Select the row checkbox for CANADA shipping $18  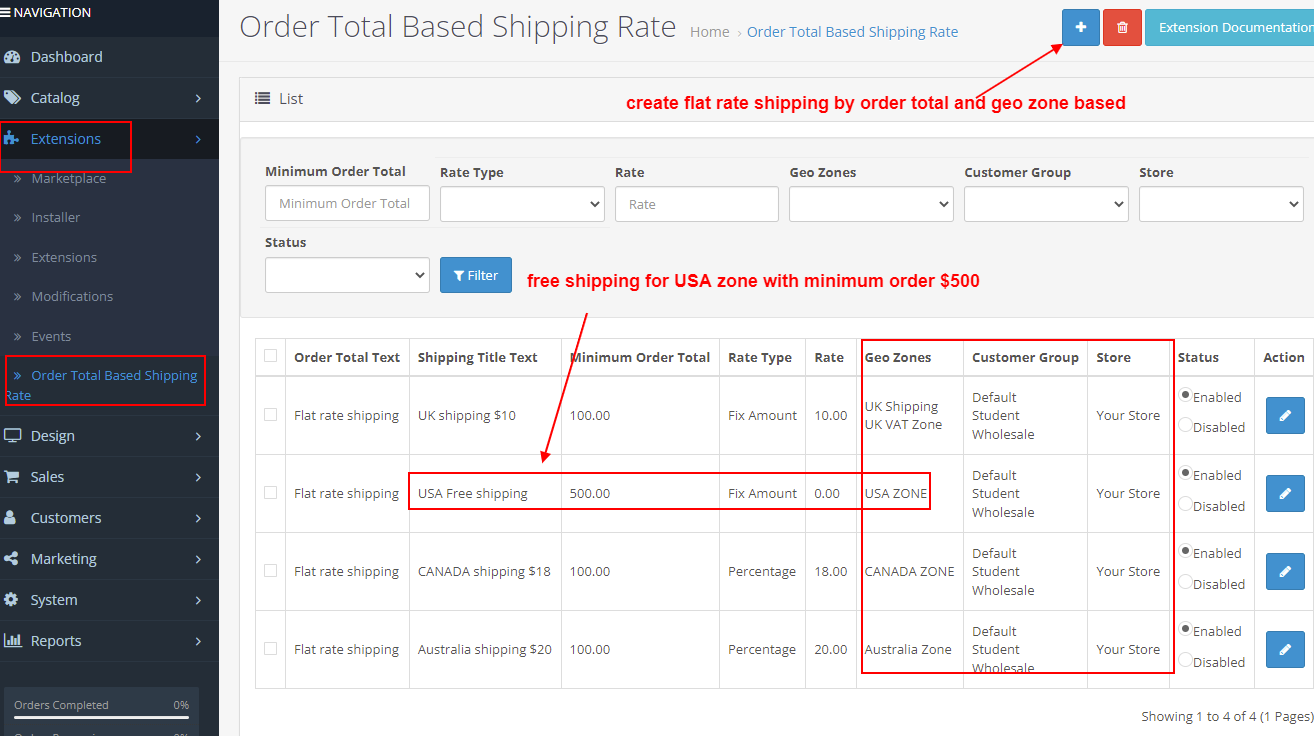(x=270, y=571)
